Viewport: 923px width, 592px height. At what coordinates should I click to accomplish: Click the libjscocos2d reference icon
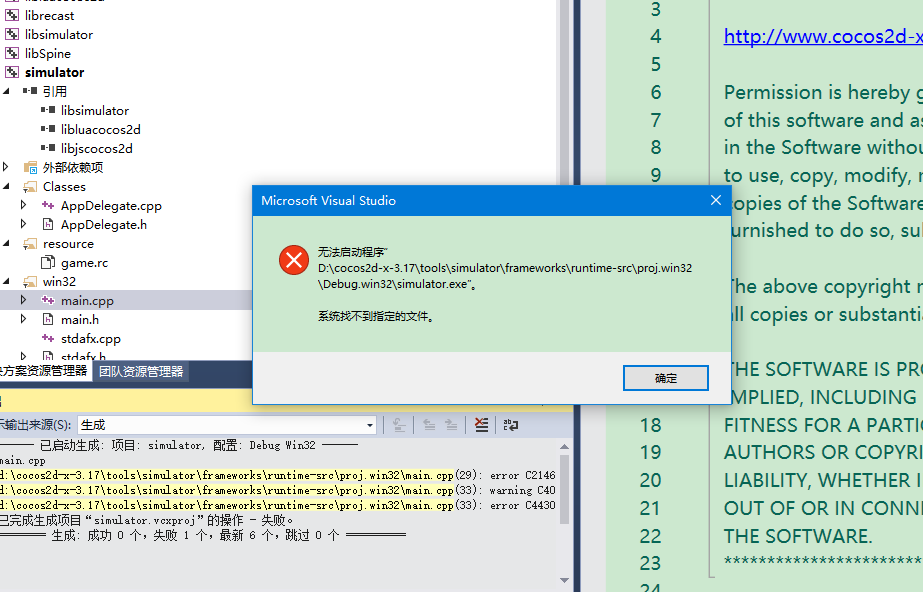click(48, 148)
